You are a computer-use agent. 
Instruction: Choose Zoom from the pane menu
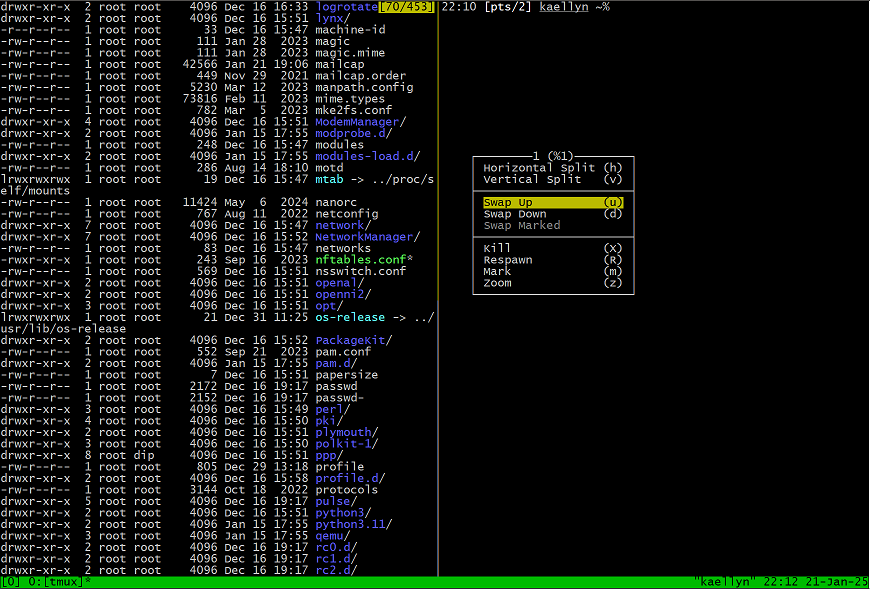(x=497, y=283)
